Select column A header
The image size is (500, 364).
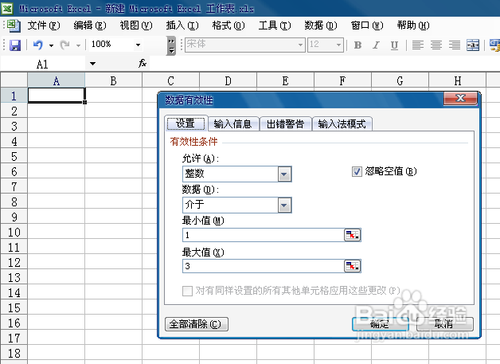56,81
